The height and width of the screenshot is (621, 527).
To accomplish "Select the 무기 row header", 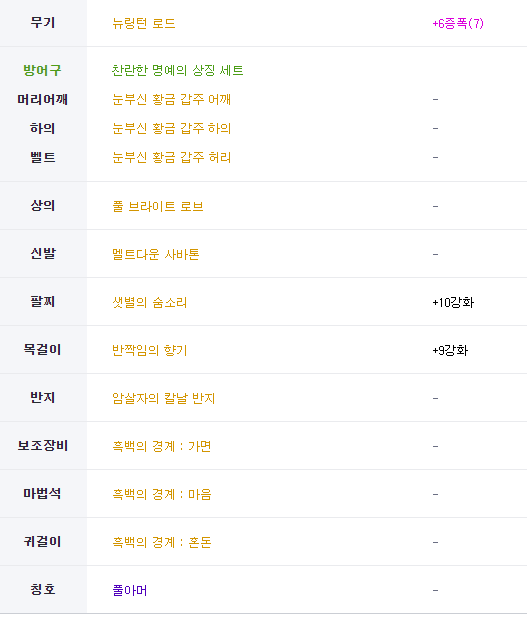I will click(43, 23).
